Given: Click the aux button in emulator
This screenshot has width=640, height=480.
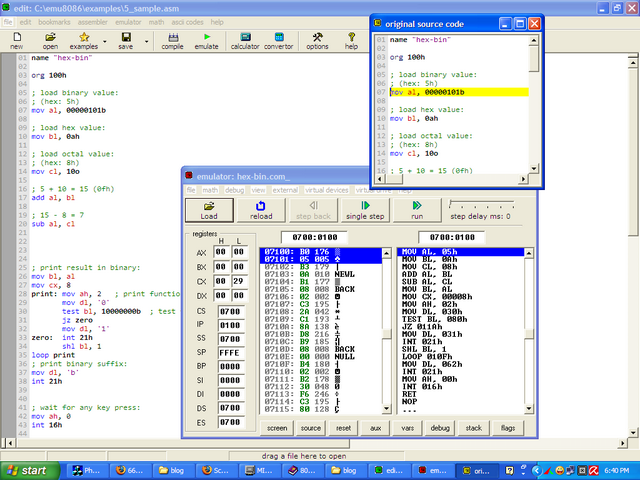Looking at the screenshot, I should pos(376,428).
